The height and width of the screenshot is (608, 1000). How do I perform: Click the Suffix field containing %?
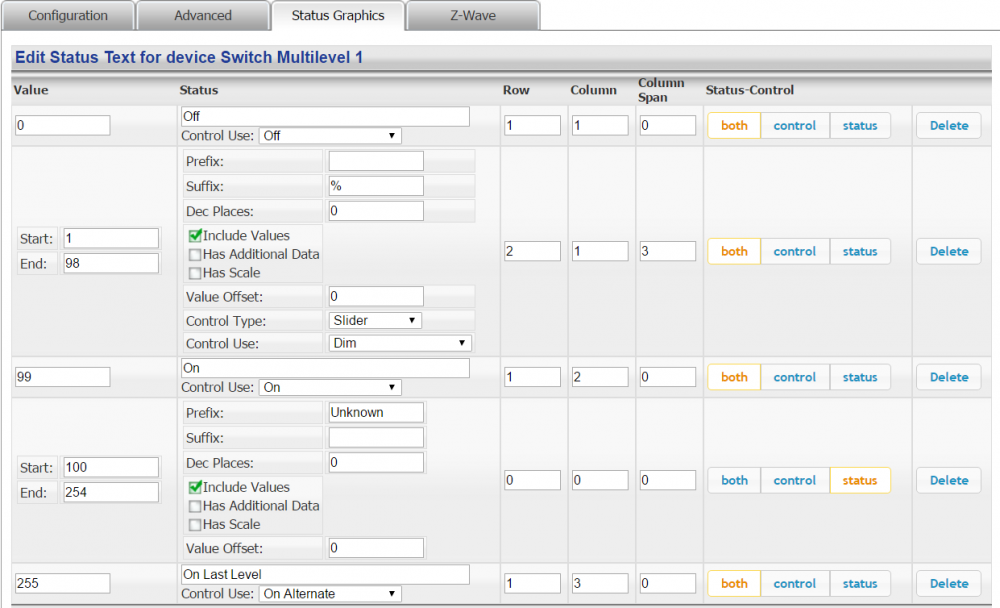point(376,186)
